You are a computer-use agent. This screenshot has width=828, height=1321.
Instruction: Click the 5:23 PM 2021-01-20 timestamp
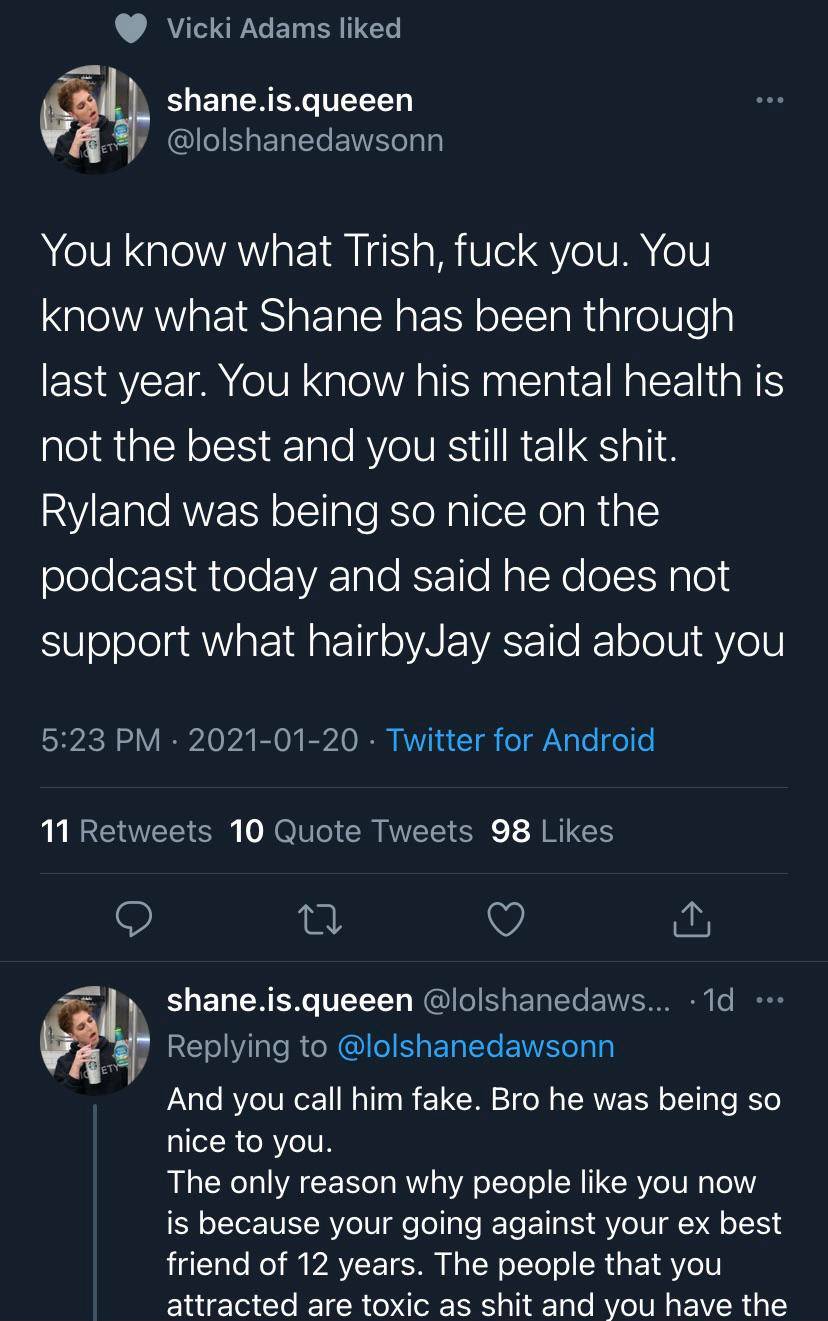coord(200,740)
